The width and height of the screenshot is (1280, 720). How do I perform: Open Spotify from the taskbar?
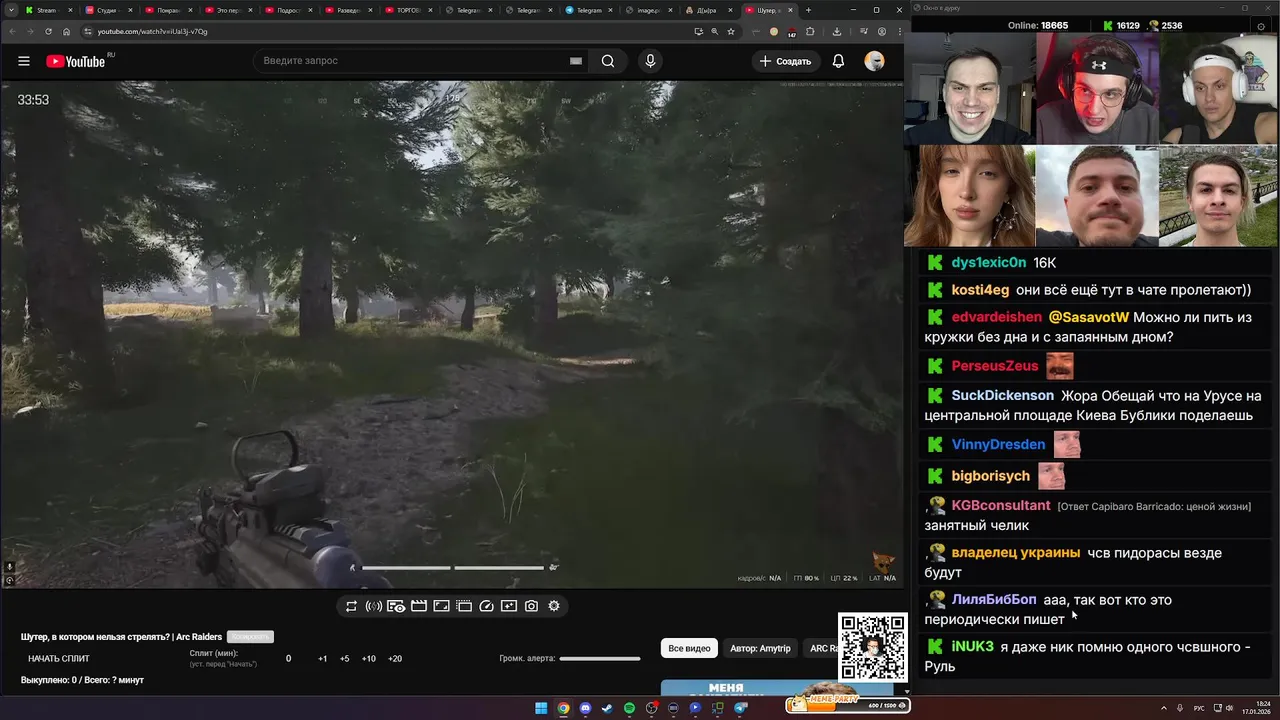click(x=629, y=708)
